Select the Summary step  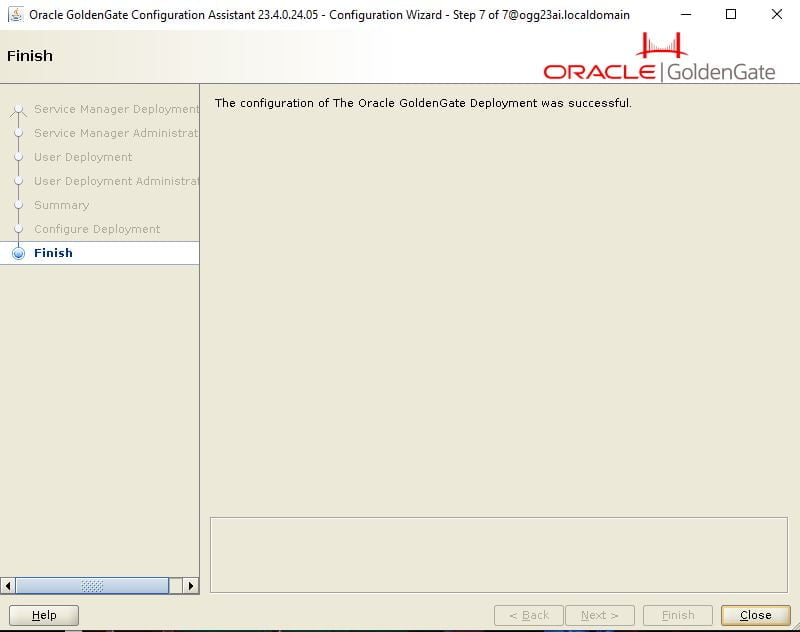point(62,205)
